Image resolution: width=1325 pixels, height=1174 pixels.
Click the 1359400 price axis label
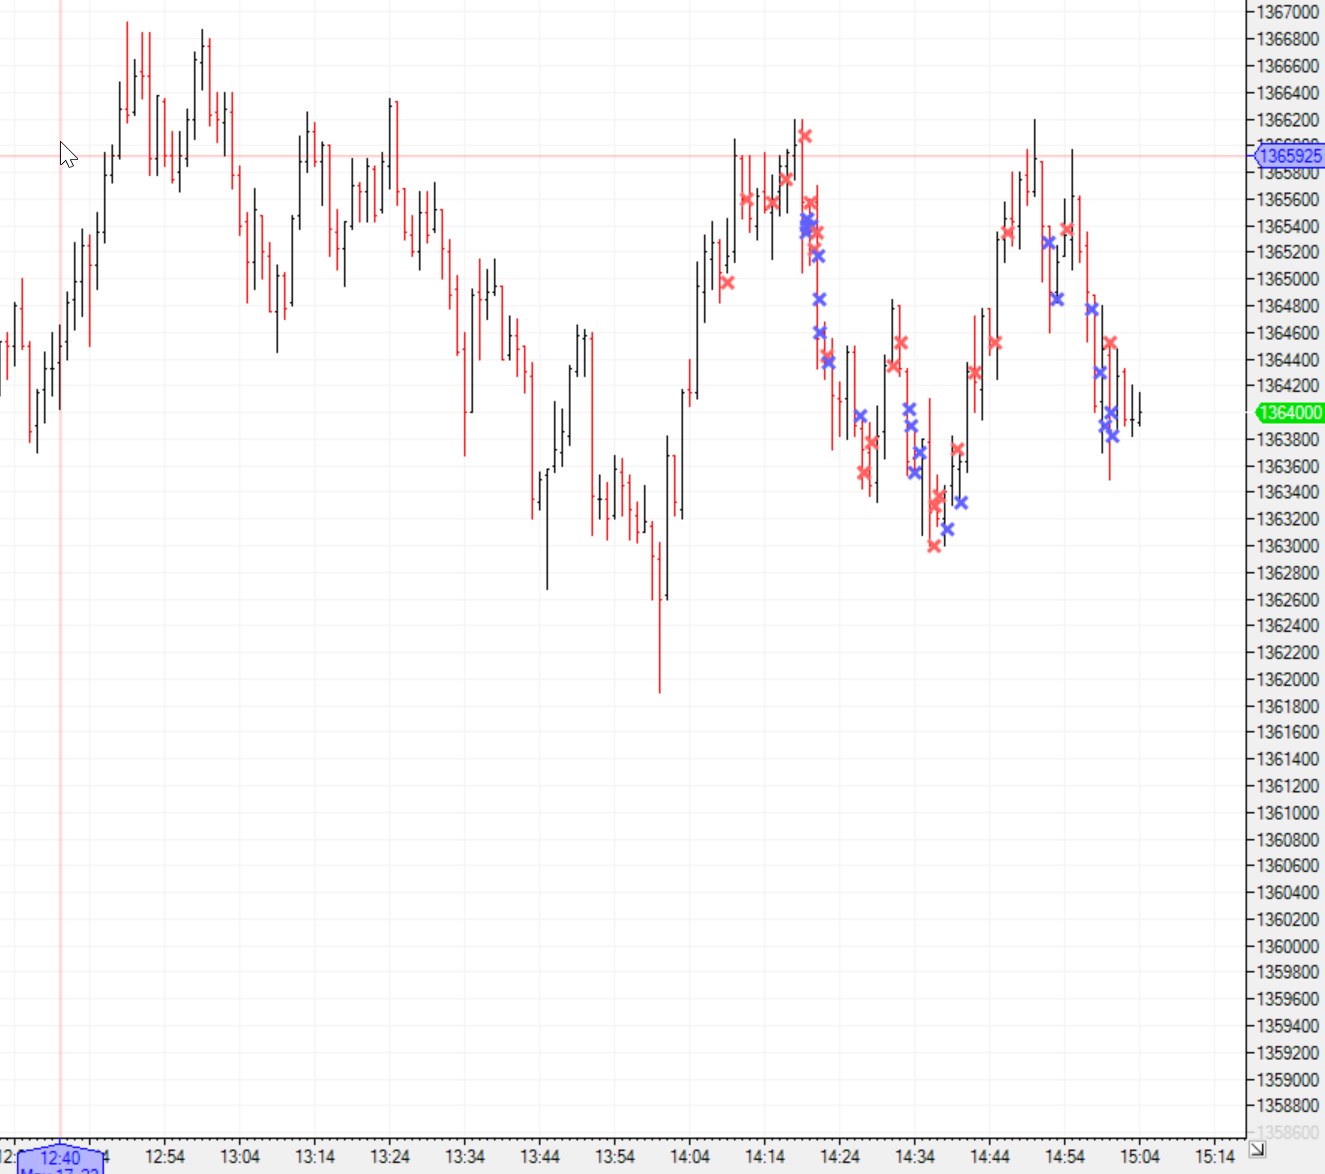point(1288,1026)
